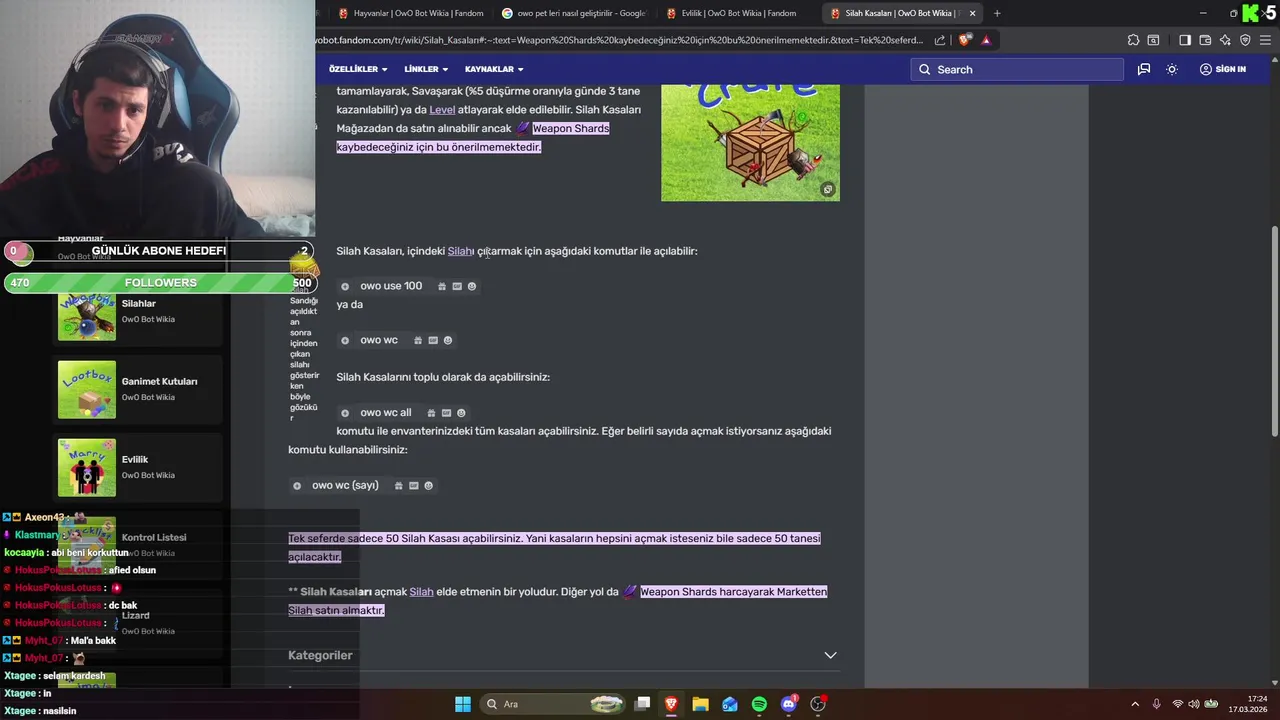The height and width of the screenshot is (720, 1280).
Task: Open Silahlar card in sidebar
Action: pos(139,311)
